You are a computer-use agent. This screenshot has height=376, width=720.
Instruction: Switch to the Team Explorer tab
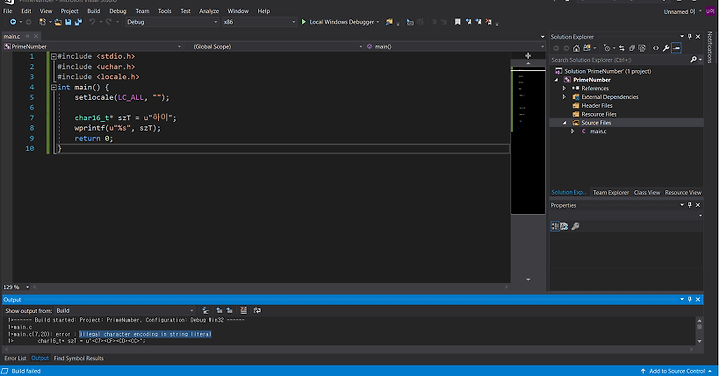coord(610,192)
